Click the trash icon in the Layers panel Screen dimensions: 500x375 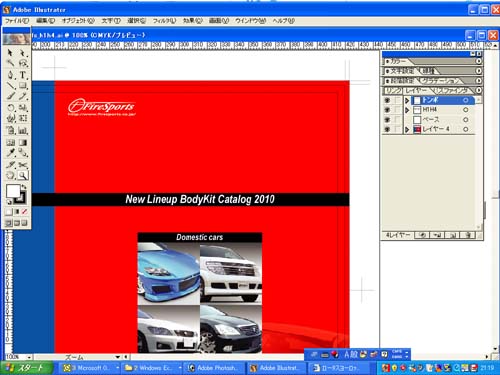468,235
